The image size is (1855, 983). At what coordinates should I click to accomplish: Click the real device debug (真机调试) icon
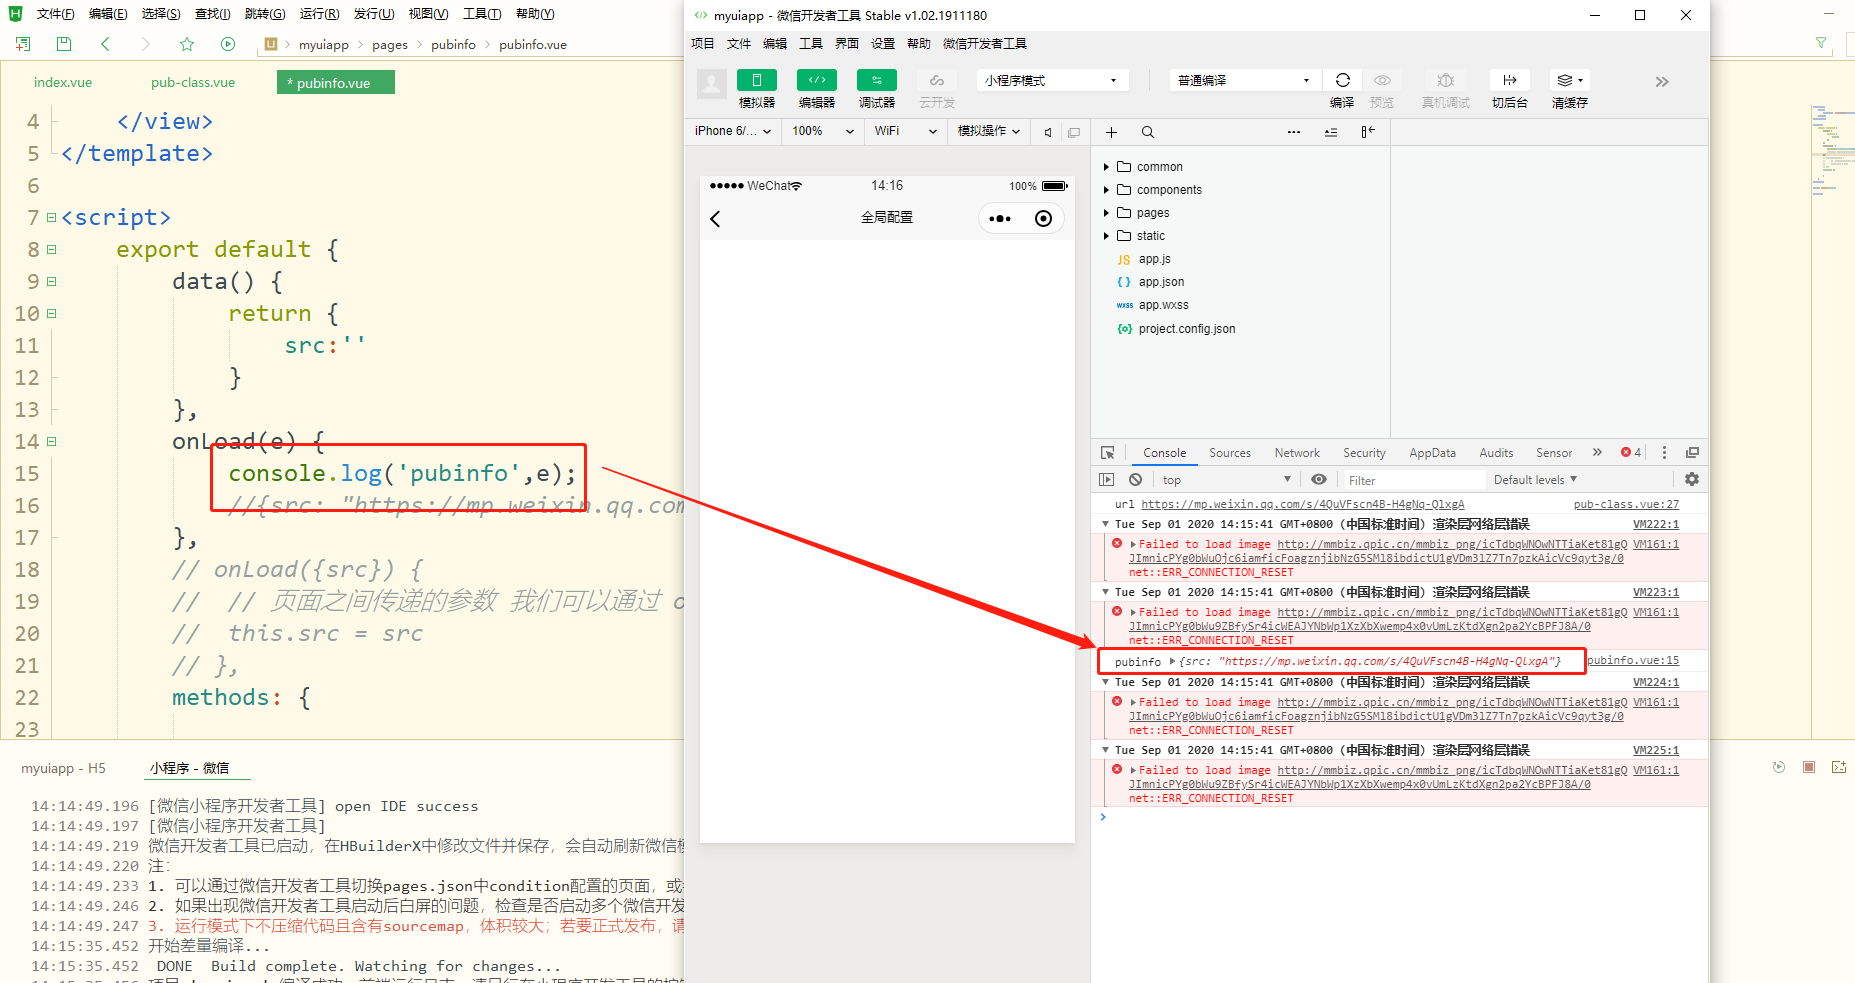[1446, 80]
